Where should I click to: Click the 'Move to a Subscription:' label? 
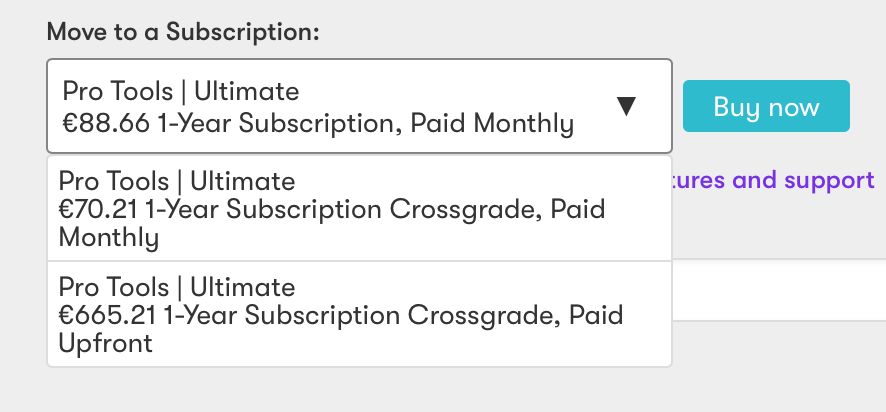183,31
